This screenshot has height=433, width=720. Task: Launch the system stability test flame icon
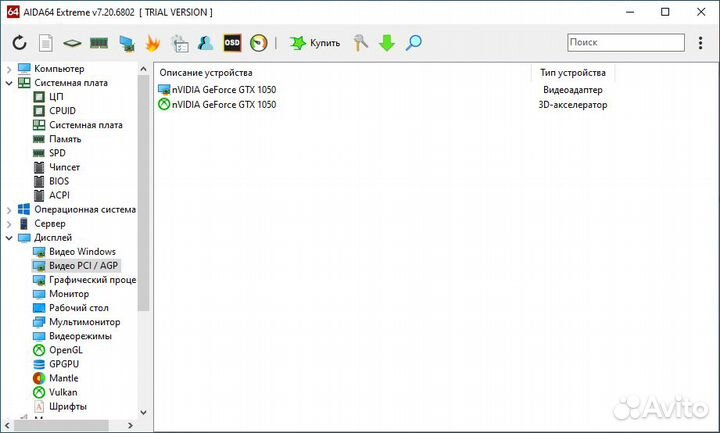pos(153,43)
